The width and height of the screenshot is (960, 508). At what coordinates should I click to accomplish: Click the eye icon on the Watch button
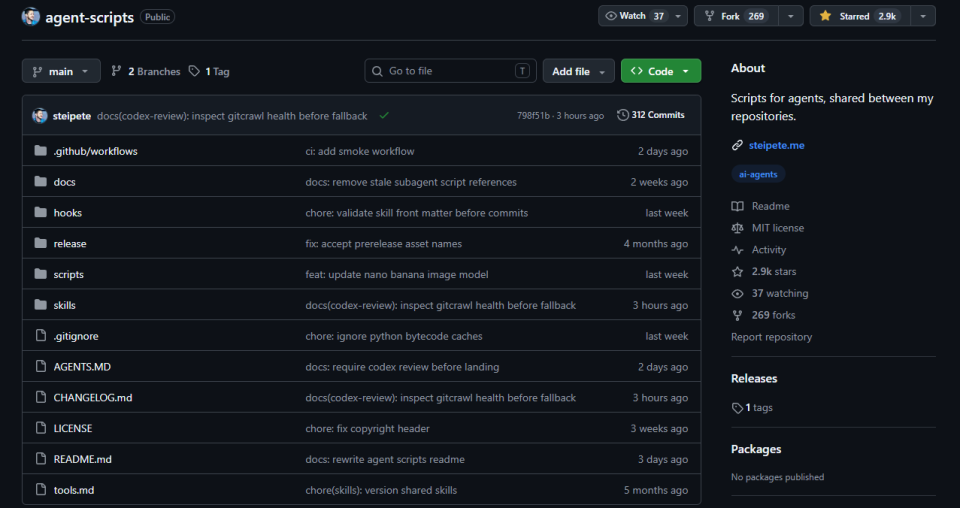[610, 16]
